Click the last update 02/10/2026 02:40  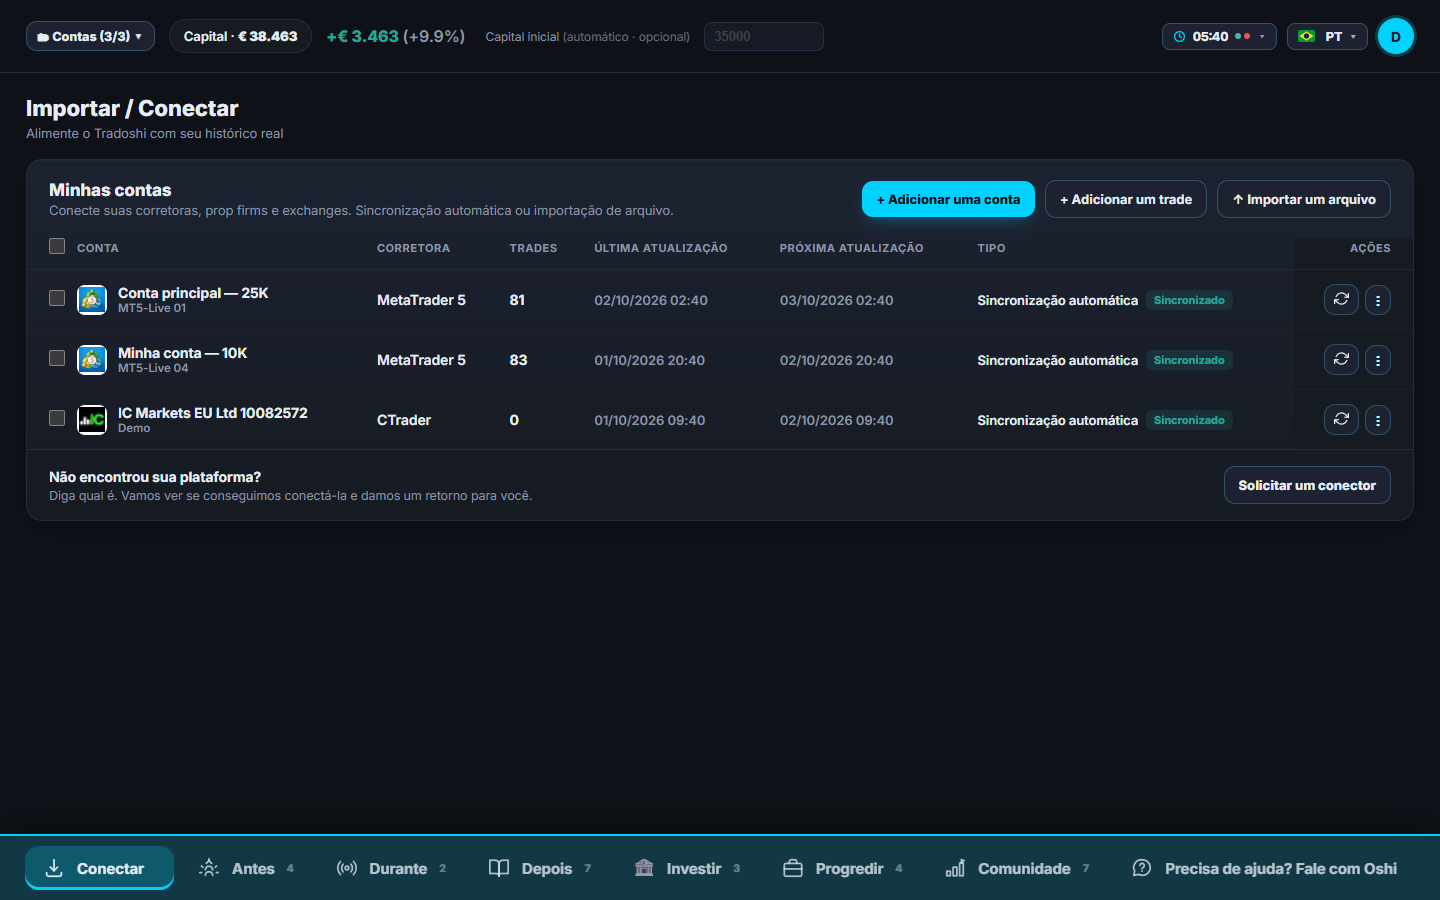(651, 300)
